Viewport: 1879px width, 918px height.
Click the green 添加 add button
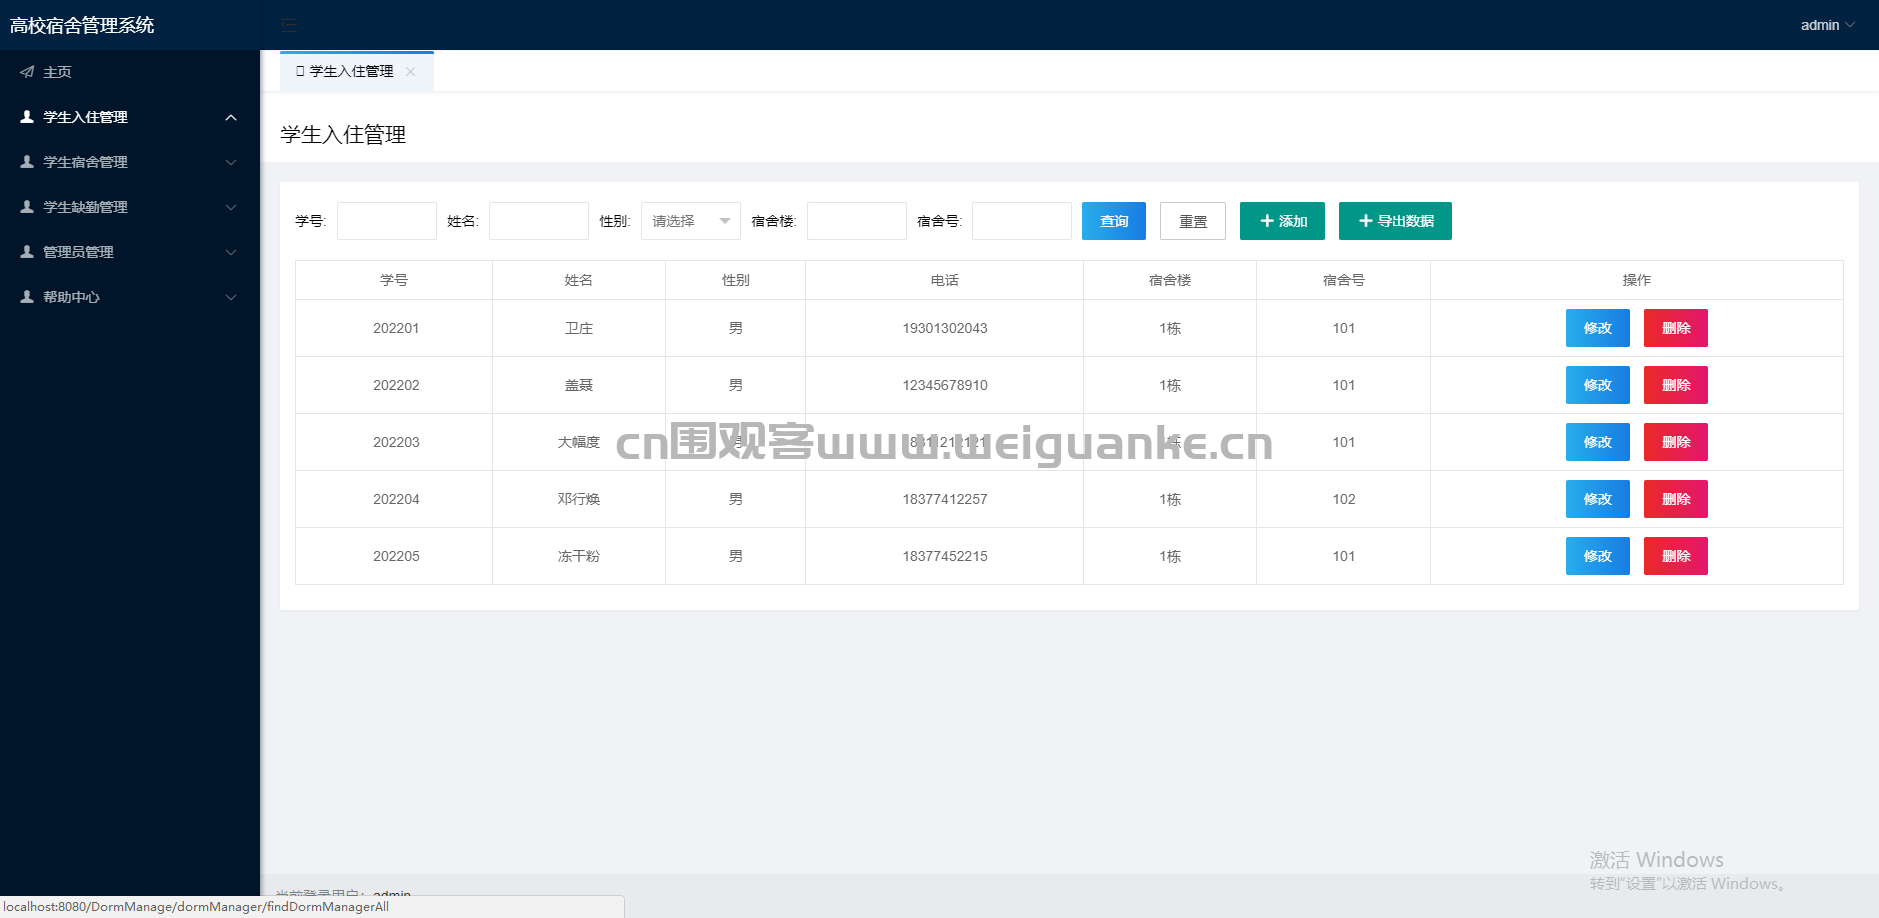[x=1282, y=221]
